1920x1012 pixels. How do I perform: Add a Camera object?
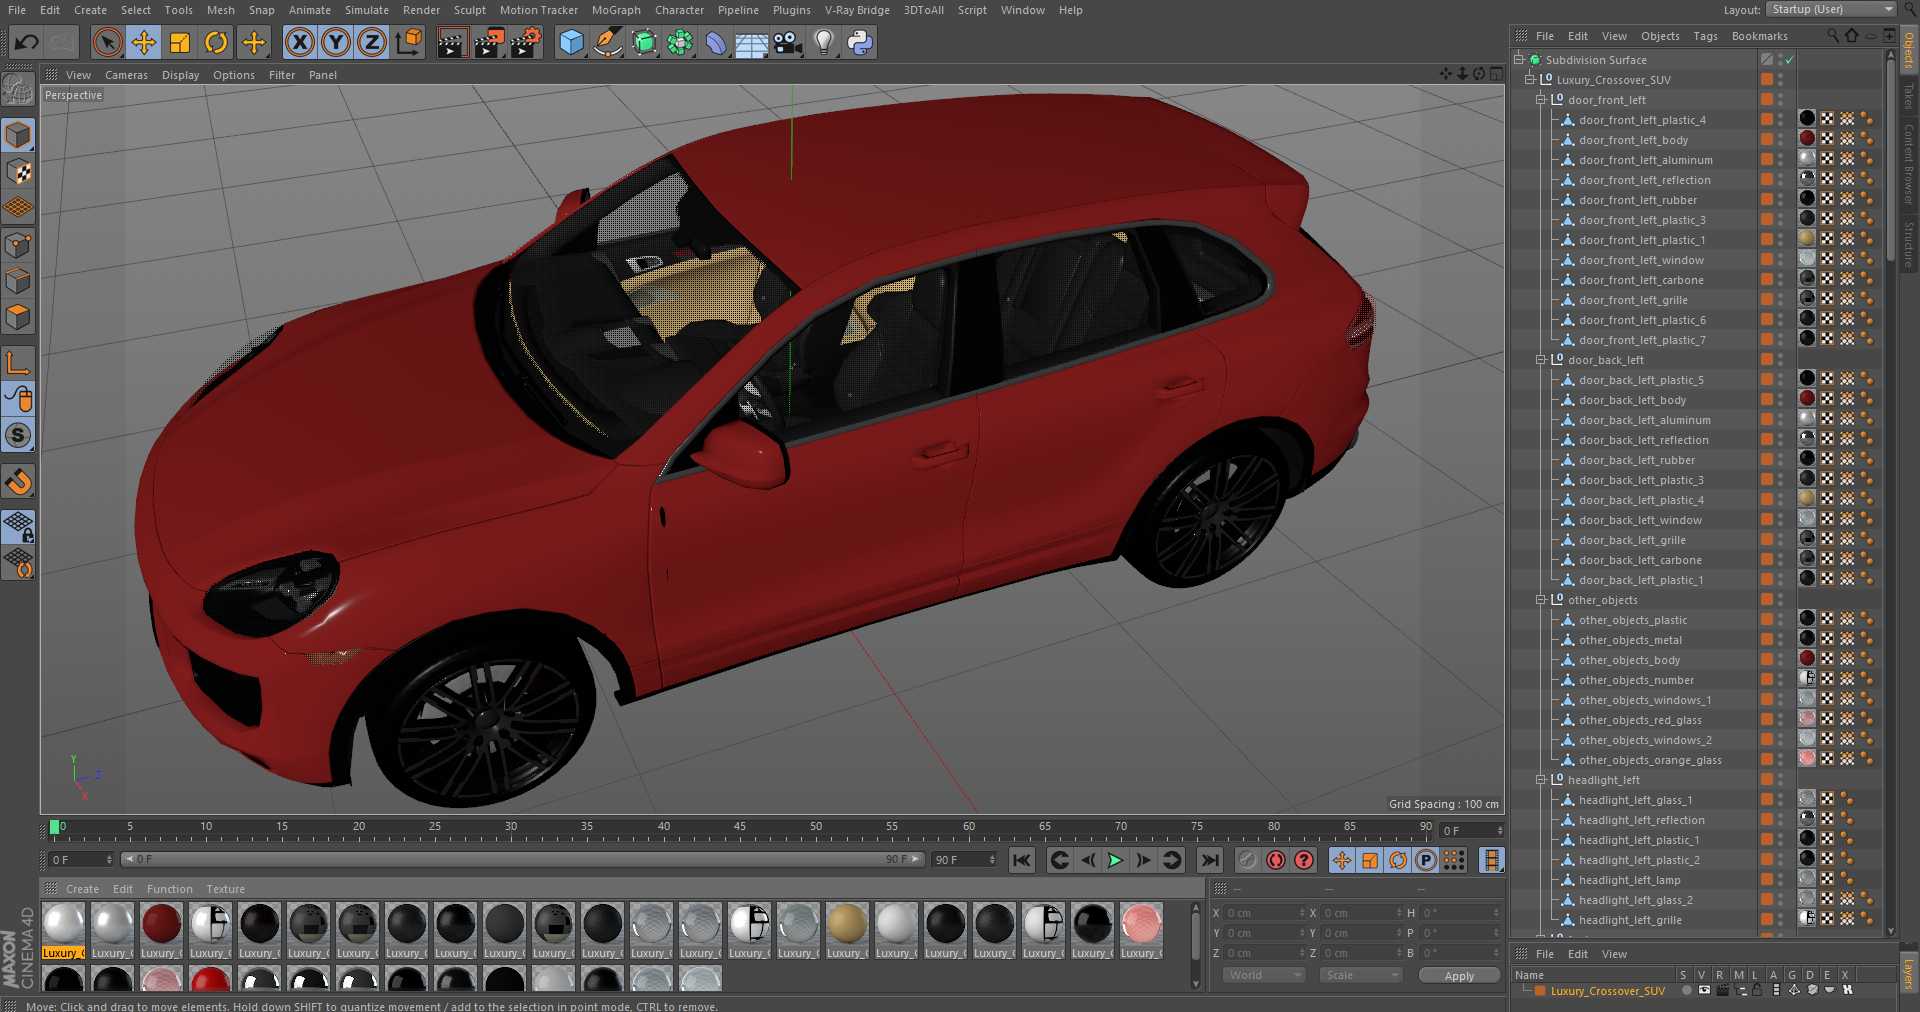click(x=788, y=42)
